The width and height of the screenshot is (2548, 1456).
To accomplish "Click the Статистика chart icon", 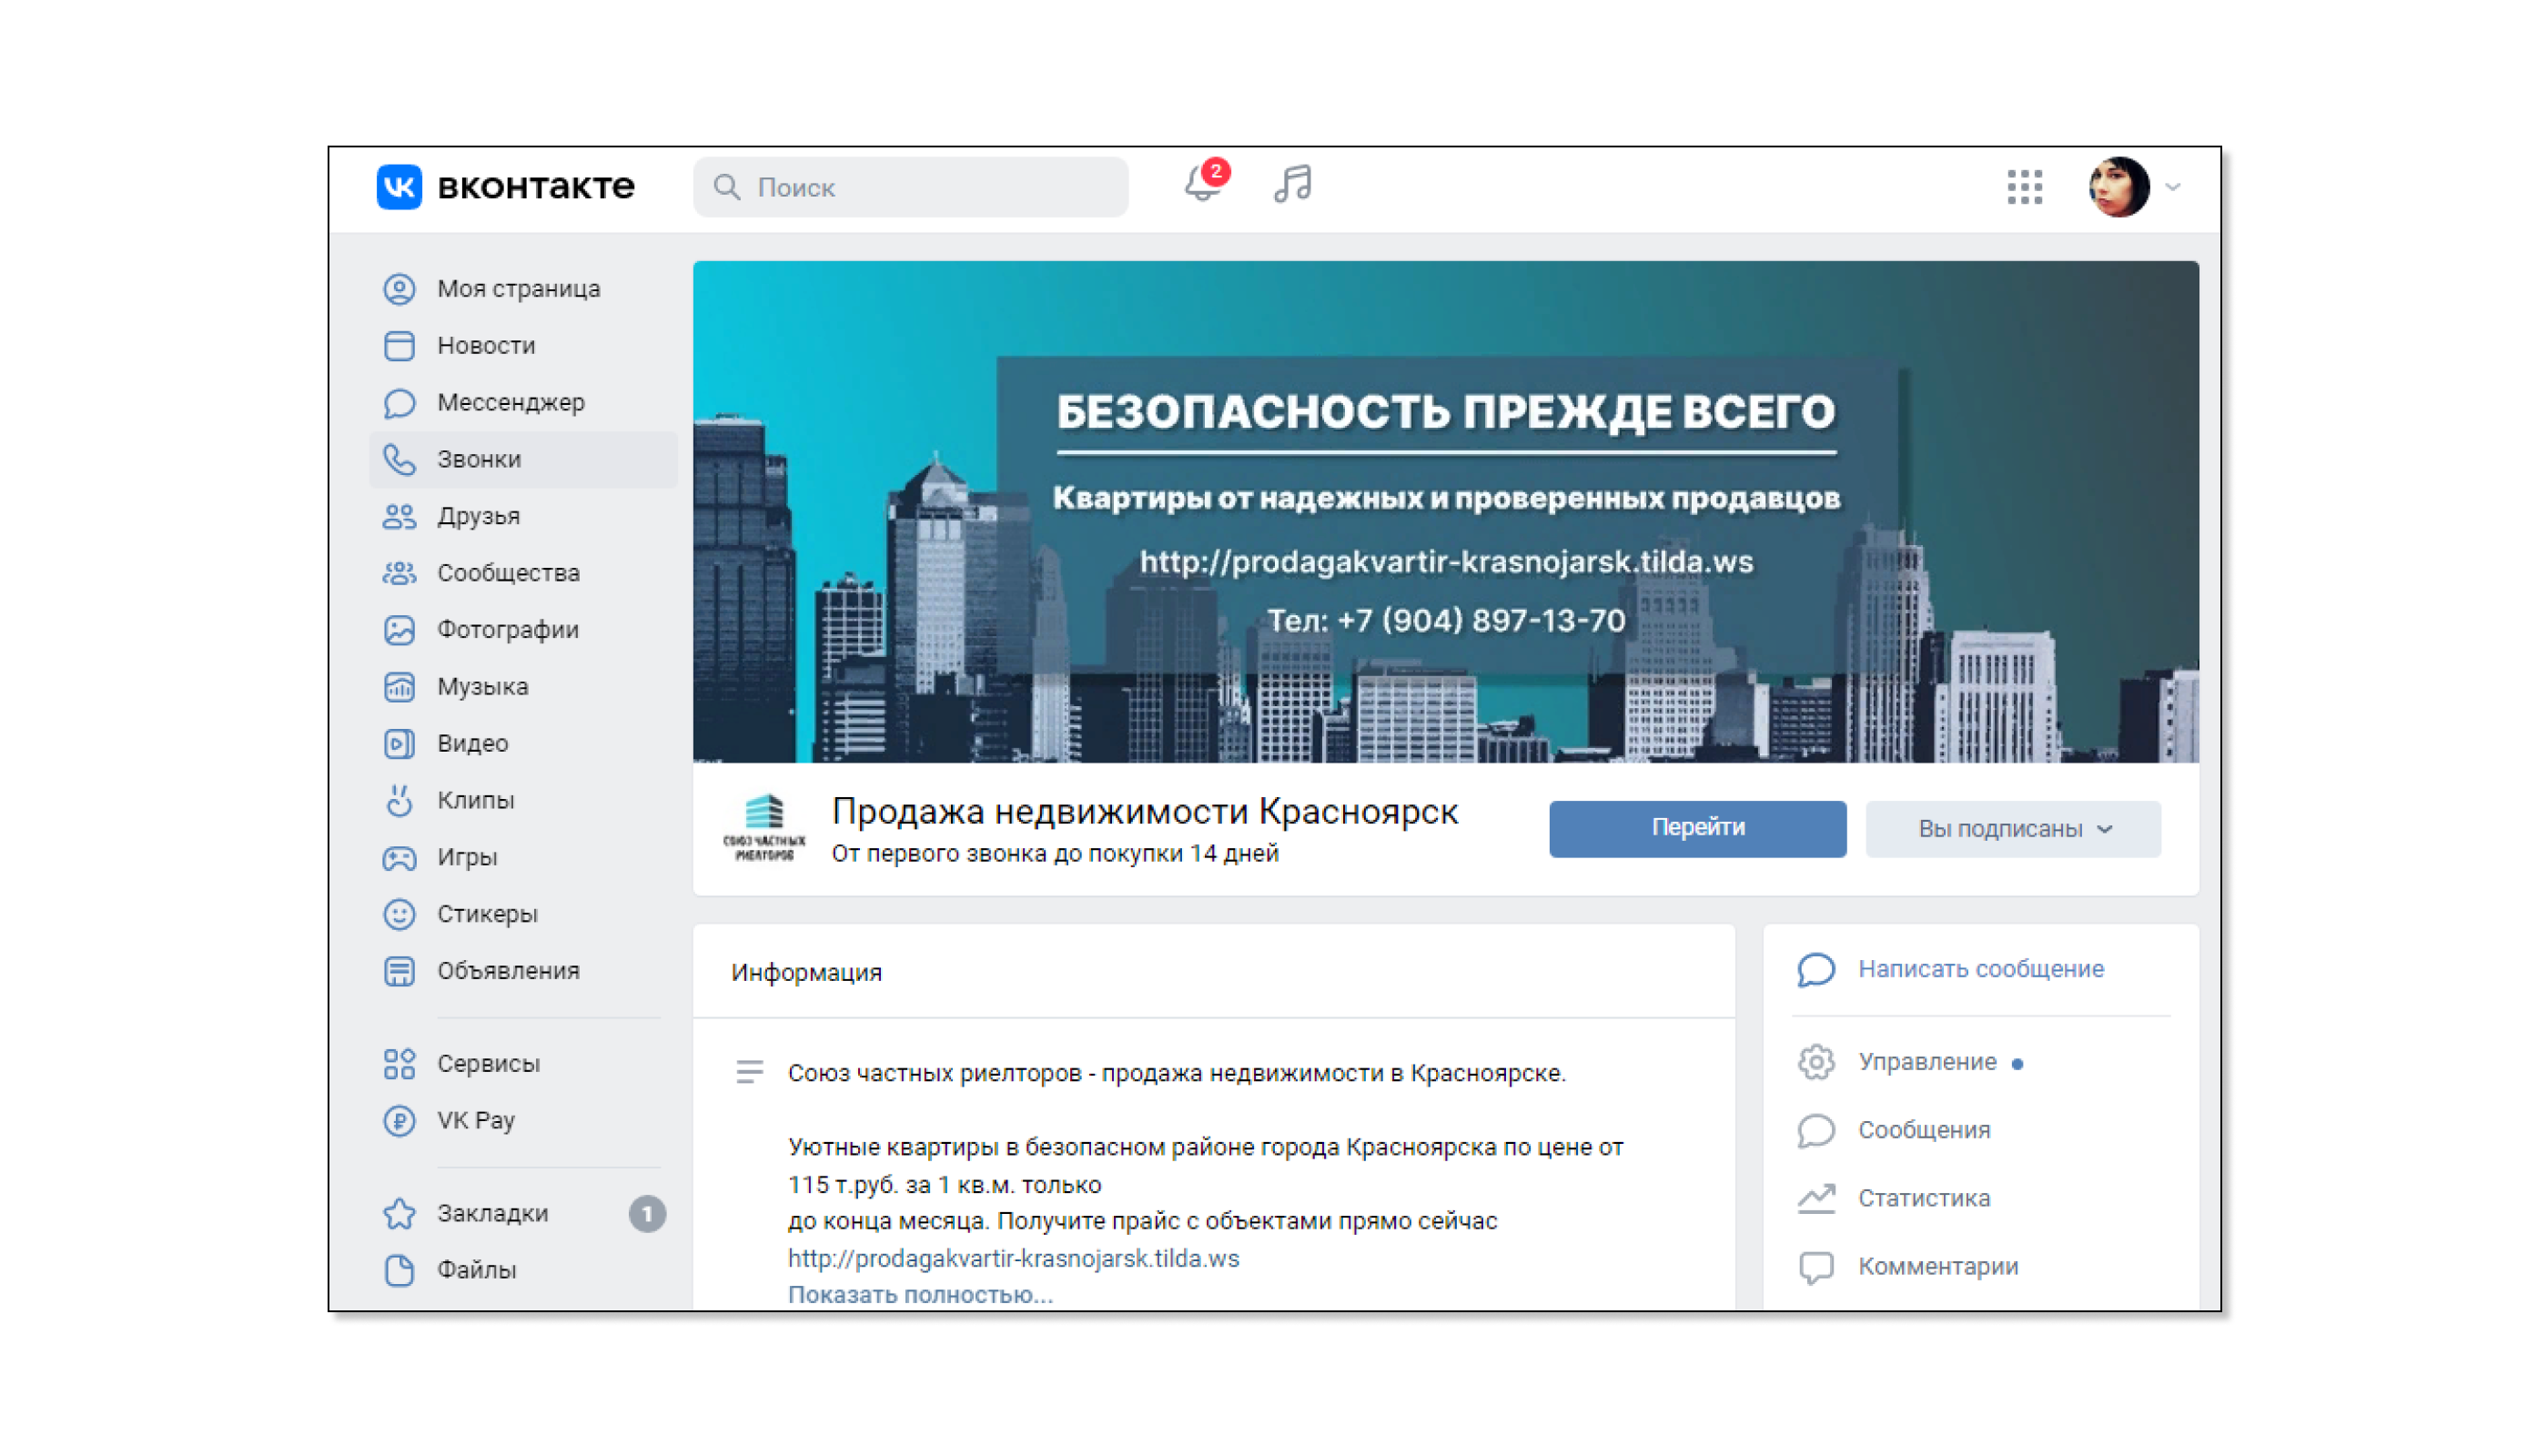I will click(1816, 1198).
